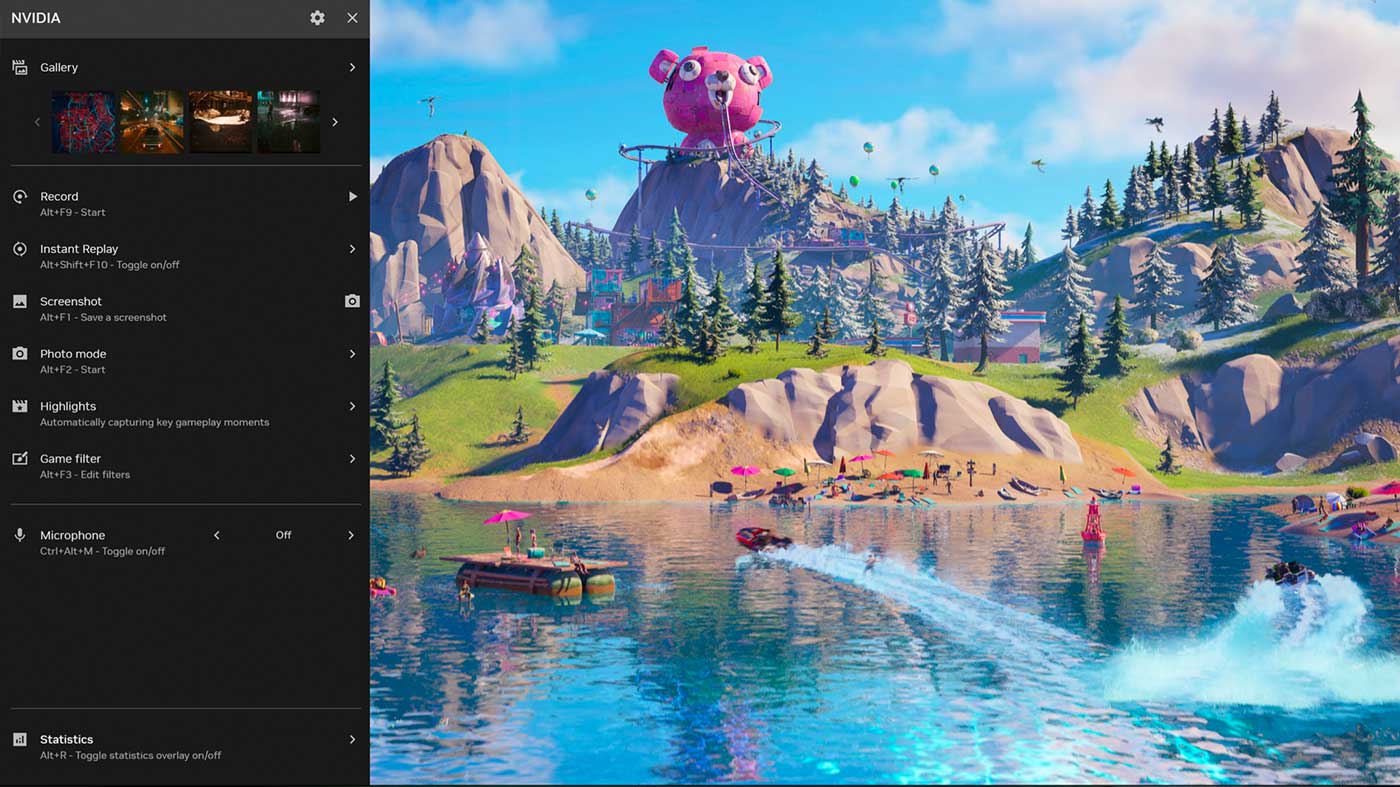Open Game filter chevron
Screen dimensions: 1400x787
click(352, 459)
